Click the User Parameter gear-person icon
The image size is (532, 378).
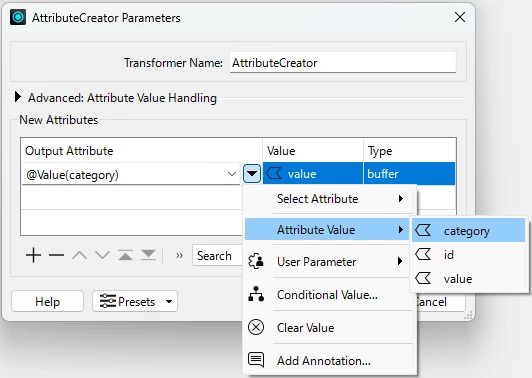[256, 262]
